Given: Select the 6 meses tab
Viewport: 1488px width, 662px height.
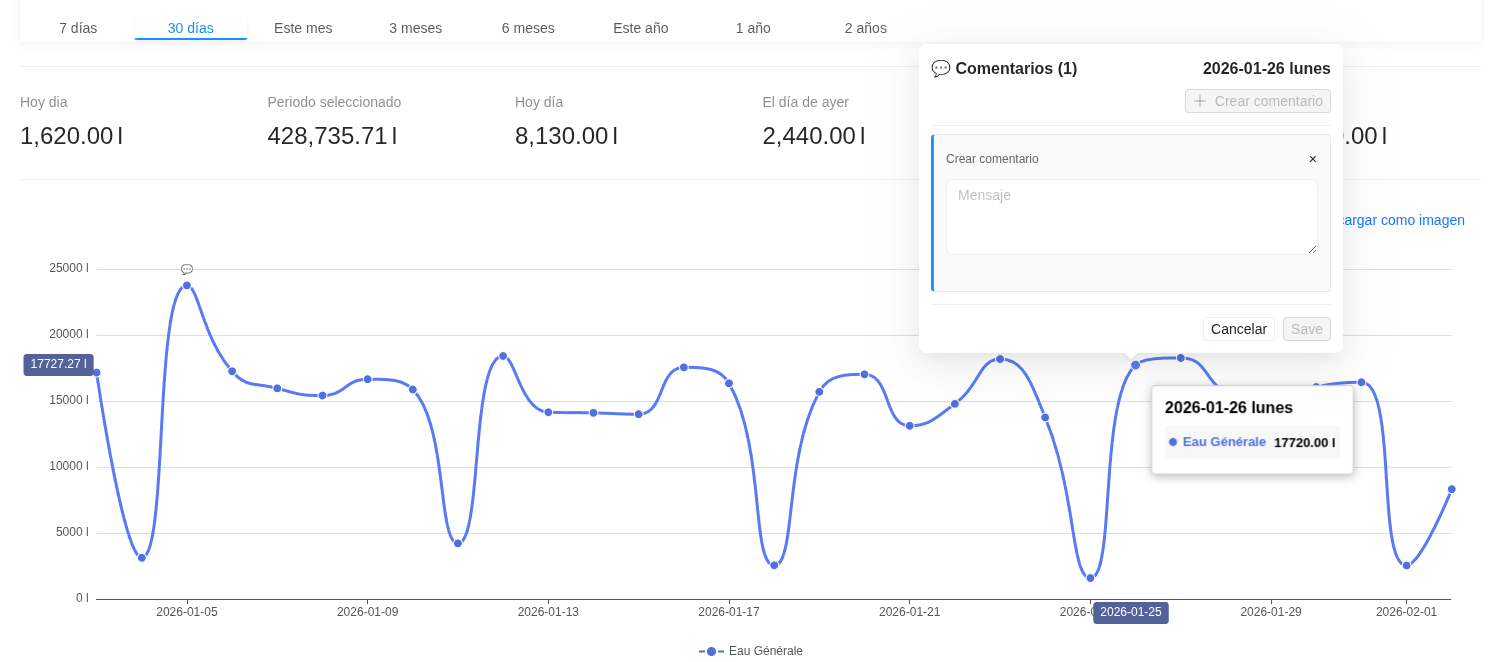Looking at the screenshot, I should tap(528, 28).
